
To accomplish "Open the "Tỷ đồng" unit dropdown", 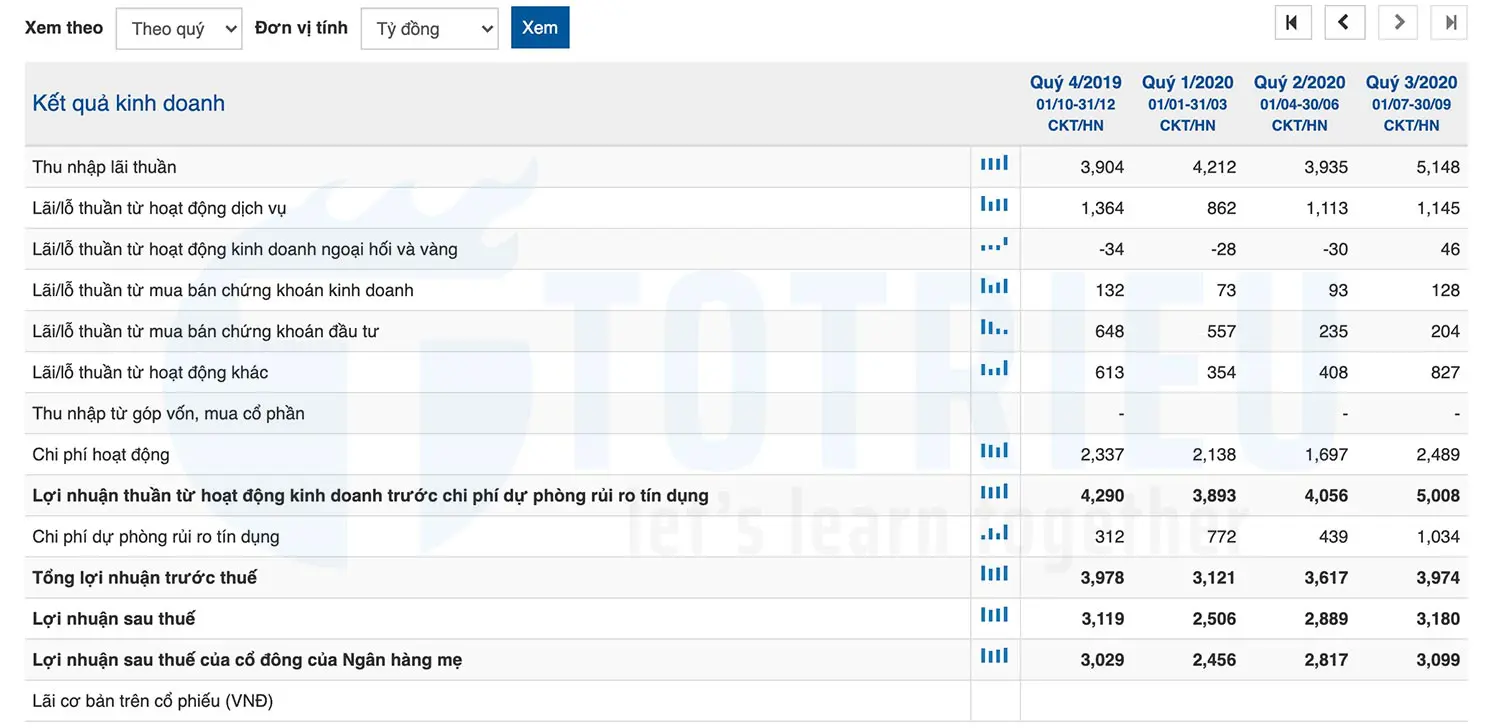I will tap(429, 29).
